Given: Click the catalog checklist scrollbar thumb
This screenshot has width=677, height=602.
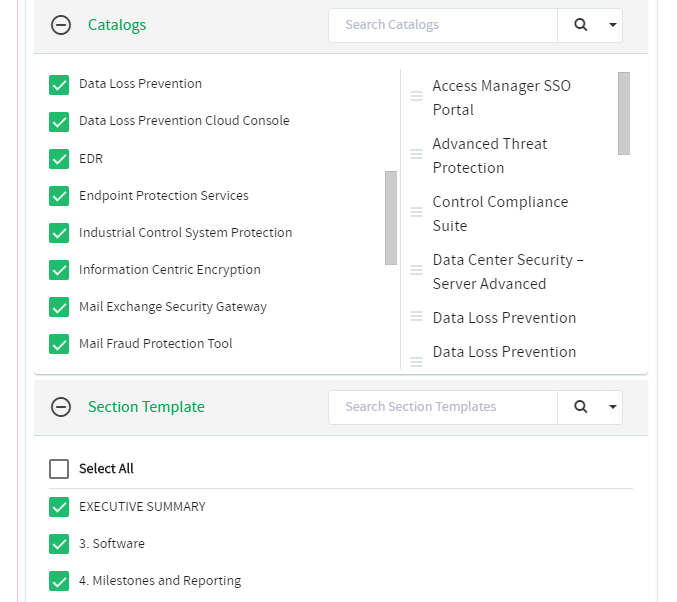Looking at the screenshot, I should pos(391,218).
